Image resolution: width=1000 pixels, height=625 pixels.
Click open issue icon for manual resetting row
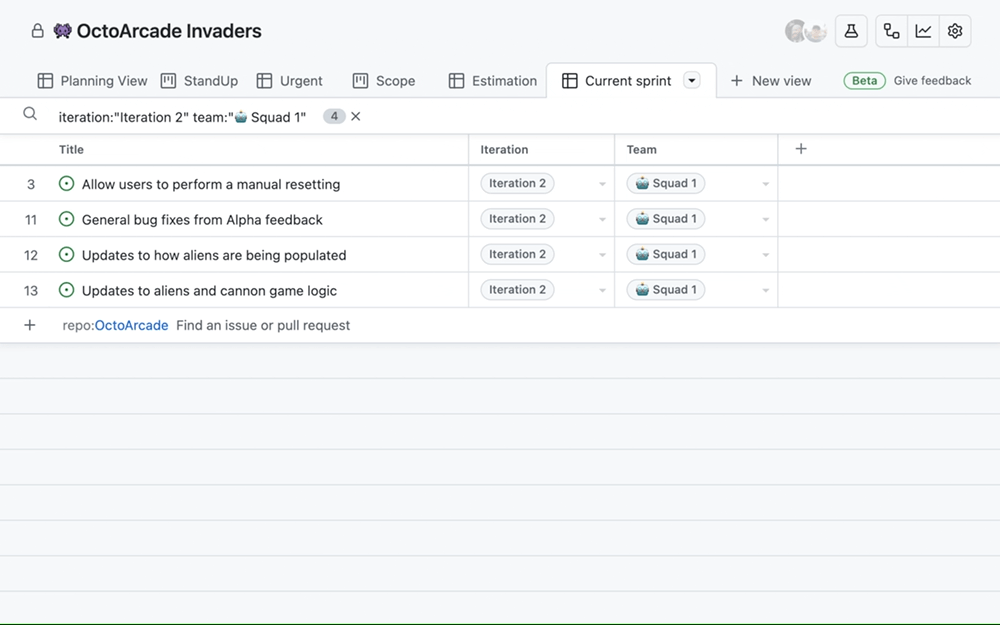click(x=66, y=184)
